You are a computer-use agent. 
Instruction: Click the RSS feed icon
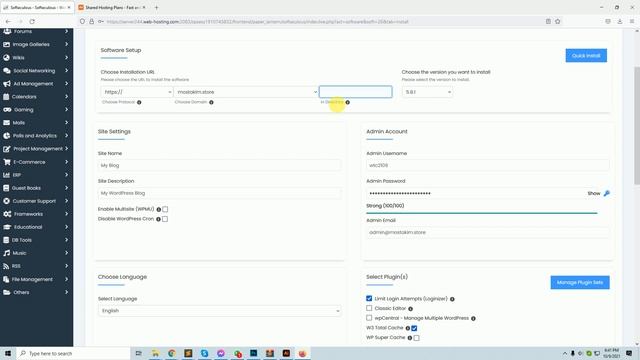[6, 266]
